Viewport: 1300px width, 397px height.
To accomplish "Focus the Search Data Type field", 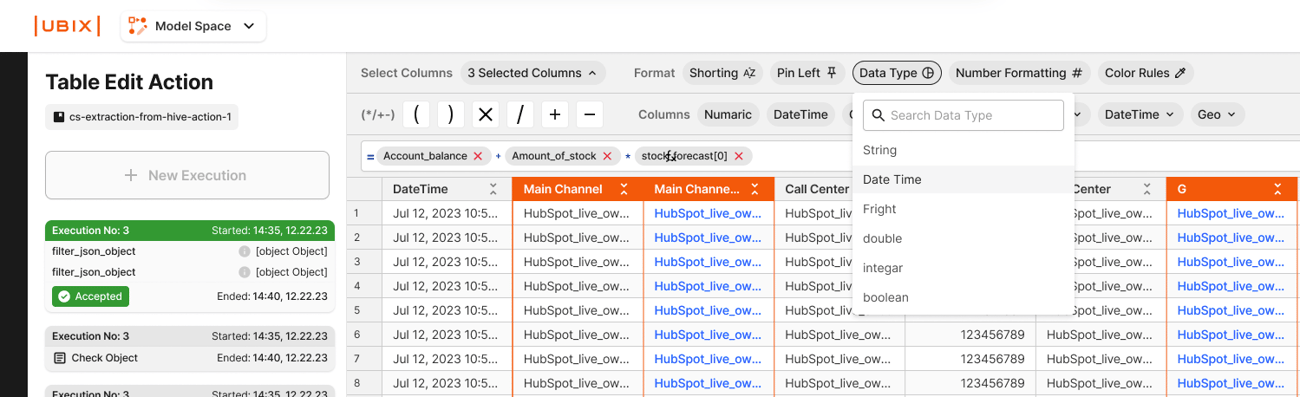I will [963, 115].
